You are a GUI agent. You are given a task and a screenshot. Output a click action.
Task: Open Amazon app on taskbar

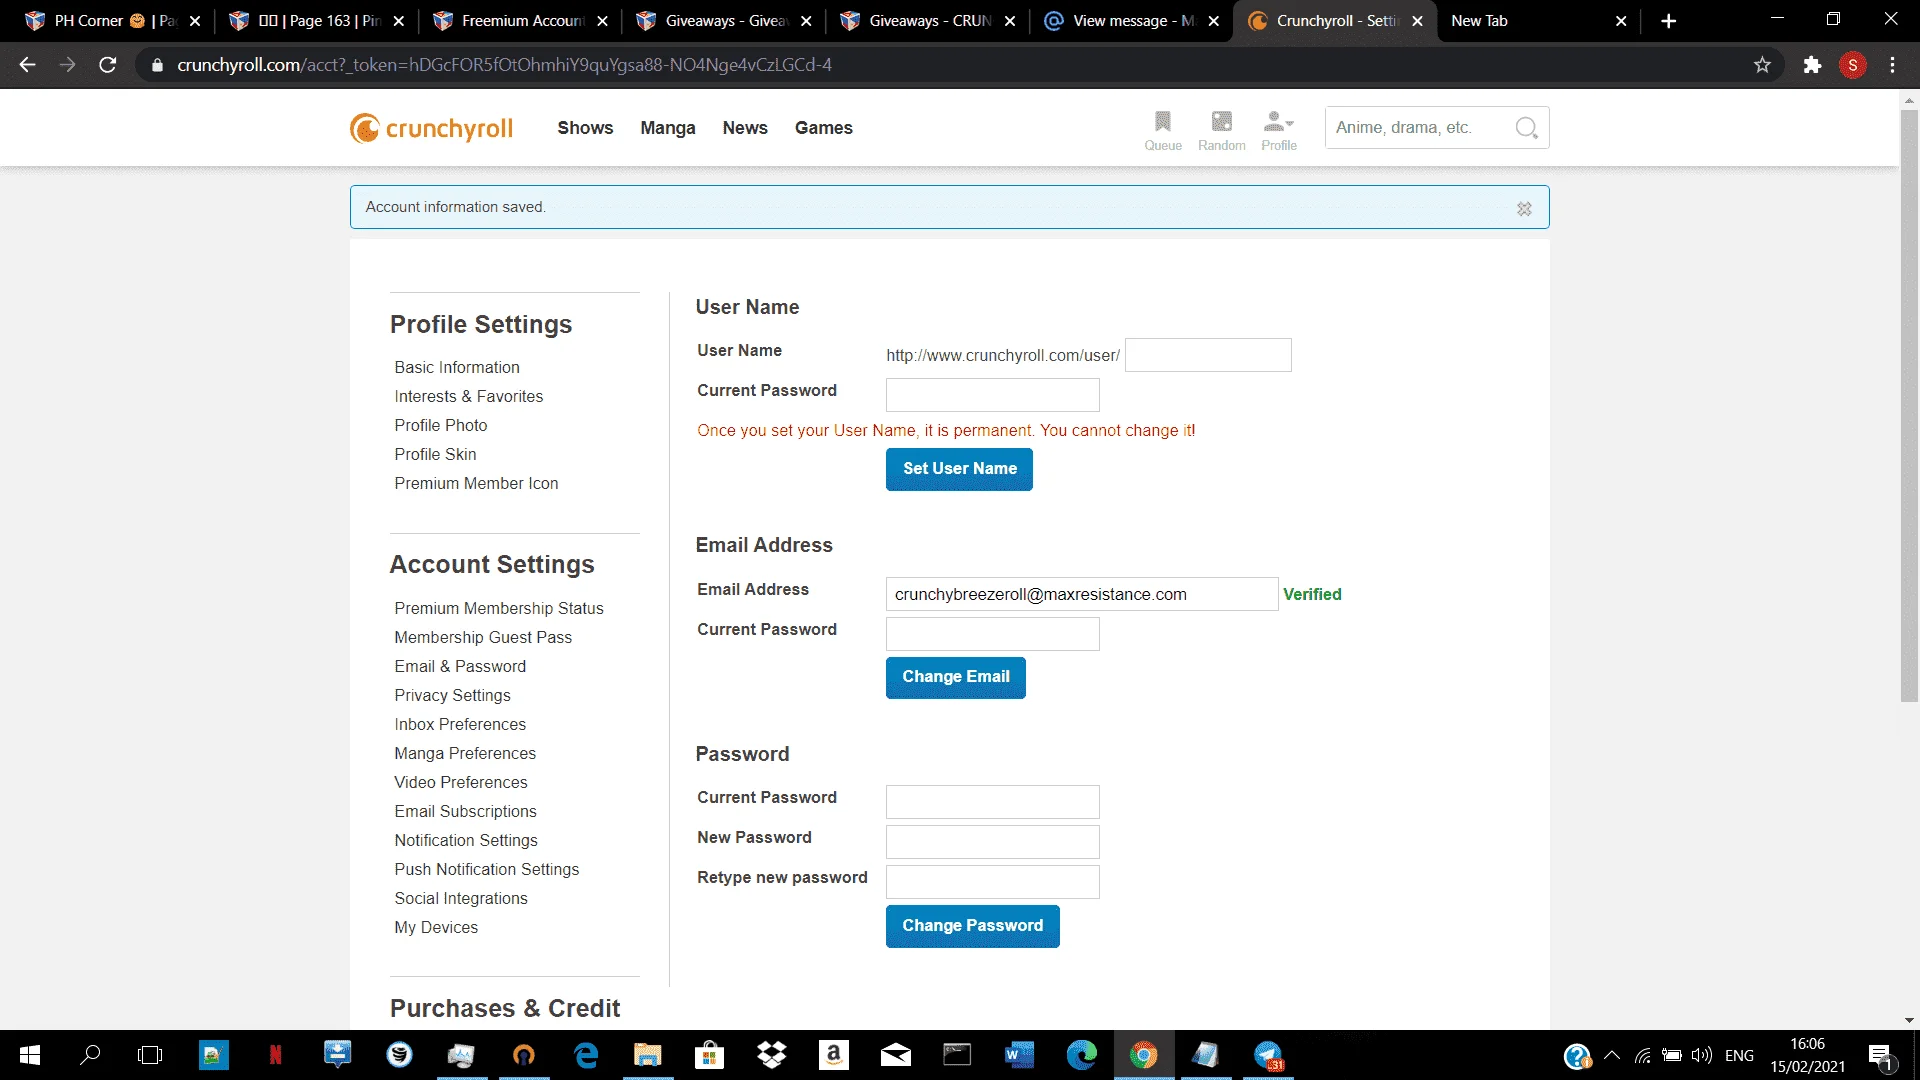[833, 1055]
